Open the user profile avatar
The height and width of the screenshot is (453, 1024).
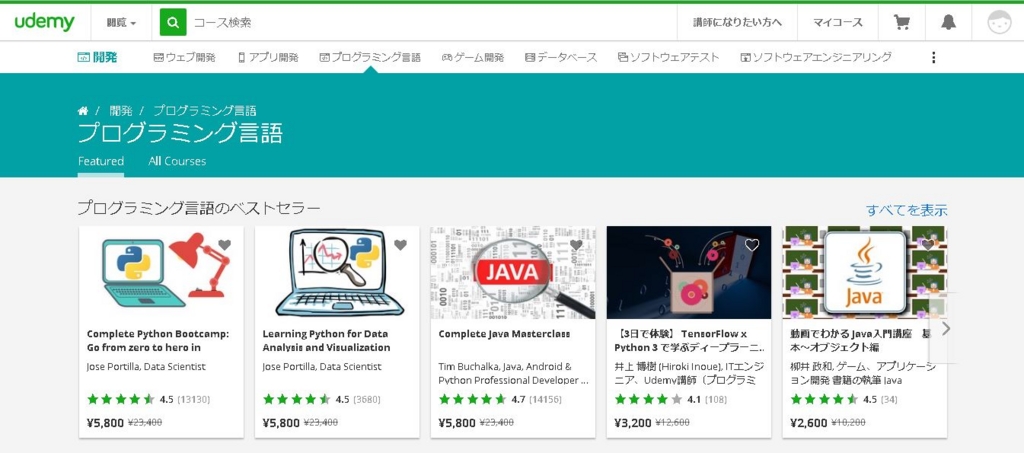[999, 23]
